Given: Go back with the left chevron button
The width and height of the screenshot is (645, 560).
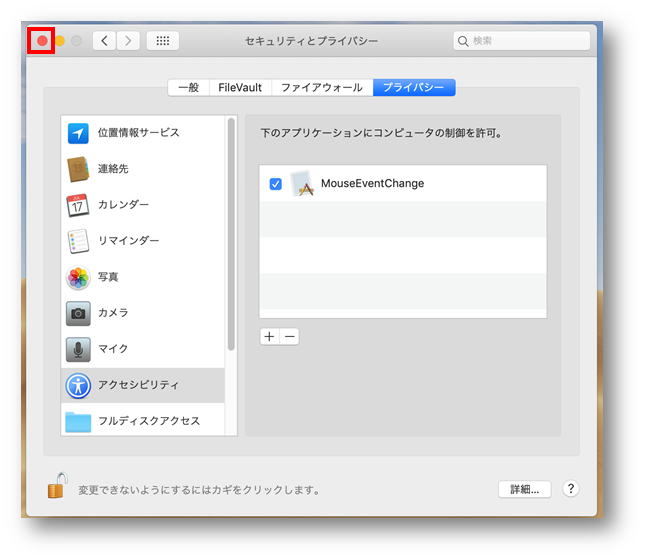Looking at the screenshot, I should tap(104, 41).
